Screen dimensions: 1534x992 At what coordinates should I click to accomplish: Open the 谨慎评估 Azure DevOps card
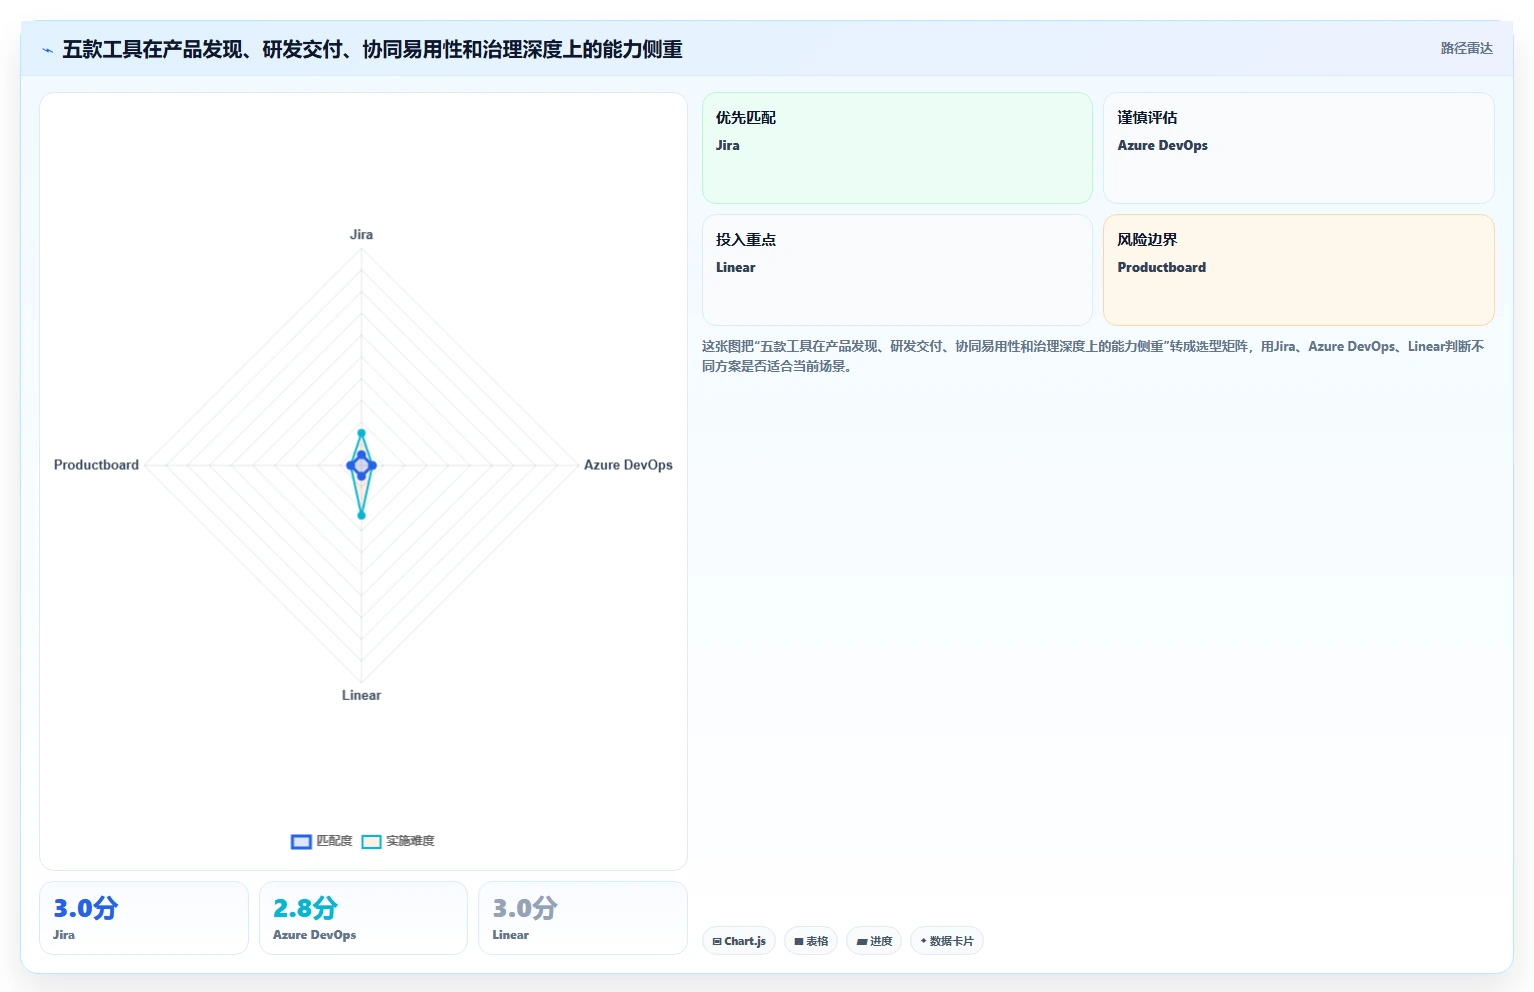(x=1298, y=148)
